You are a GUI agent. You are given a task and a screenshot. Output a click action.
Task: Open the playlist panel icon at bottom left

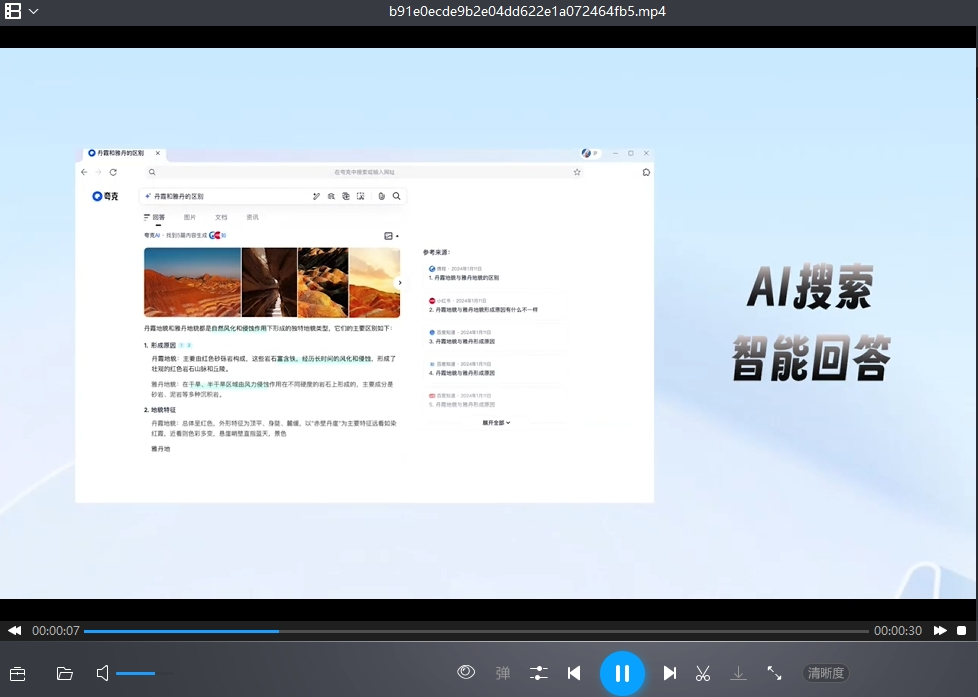click(x=17, y=673)
